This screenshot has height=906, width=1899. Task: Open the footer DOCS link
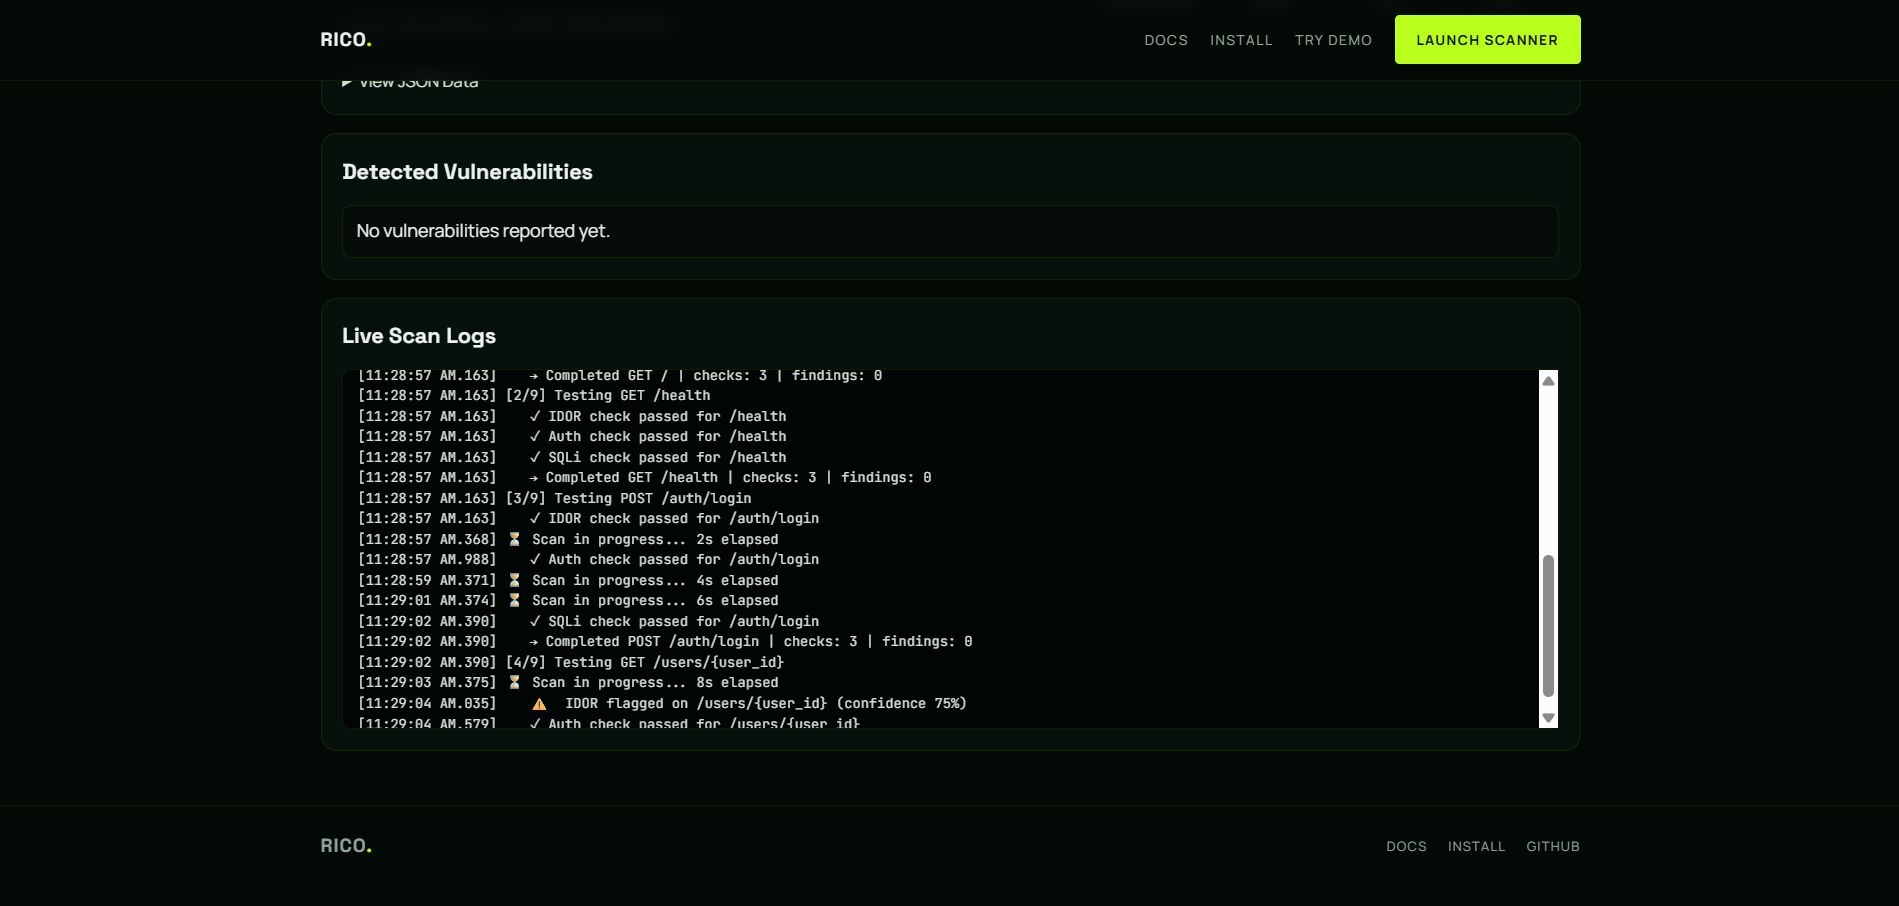[x=1406, y=846]
